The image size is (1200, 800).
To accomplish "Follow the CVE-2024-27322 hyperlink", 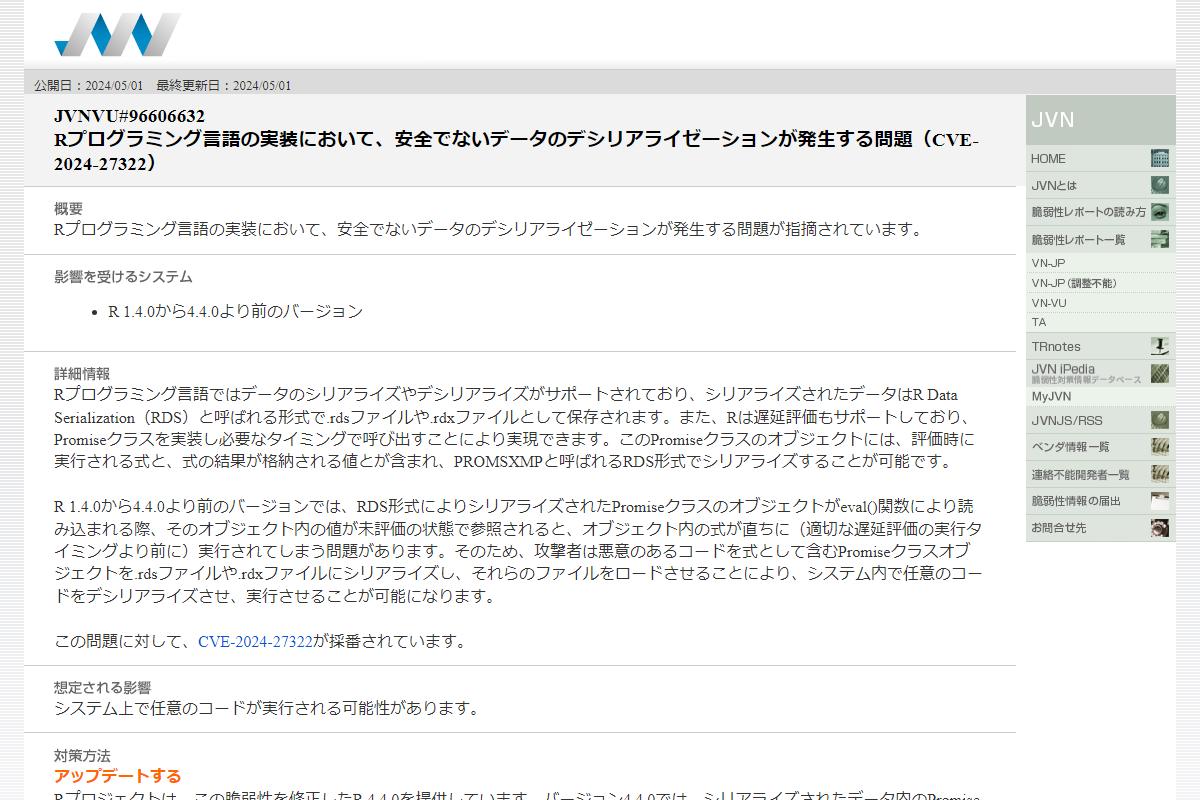I will (255, 641).
